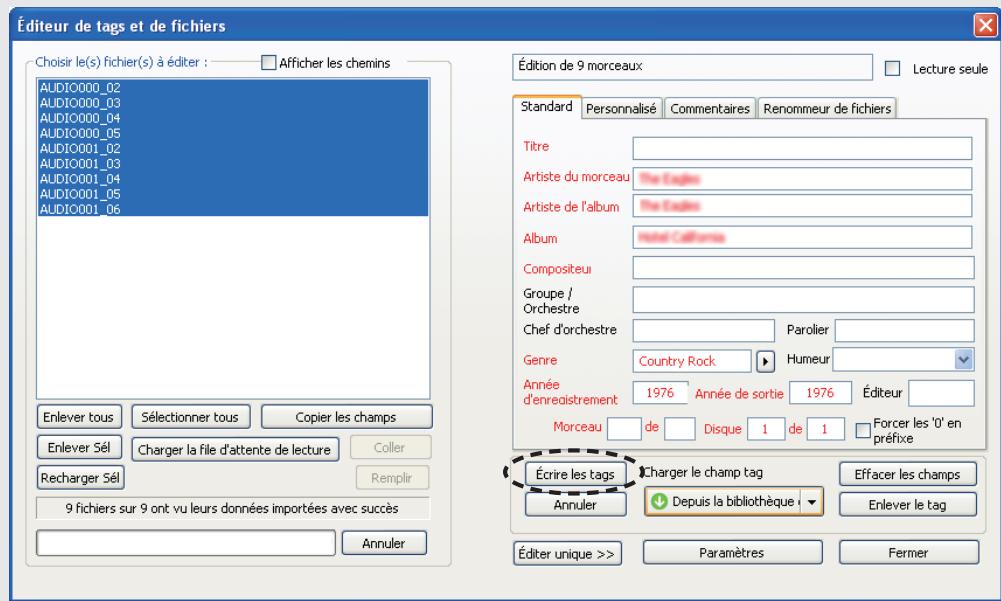Image resolution: width=1001 pixels, height=601 pixels.
Task: Click the disabled Remplir button
Action: tap(391, 478)
